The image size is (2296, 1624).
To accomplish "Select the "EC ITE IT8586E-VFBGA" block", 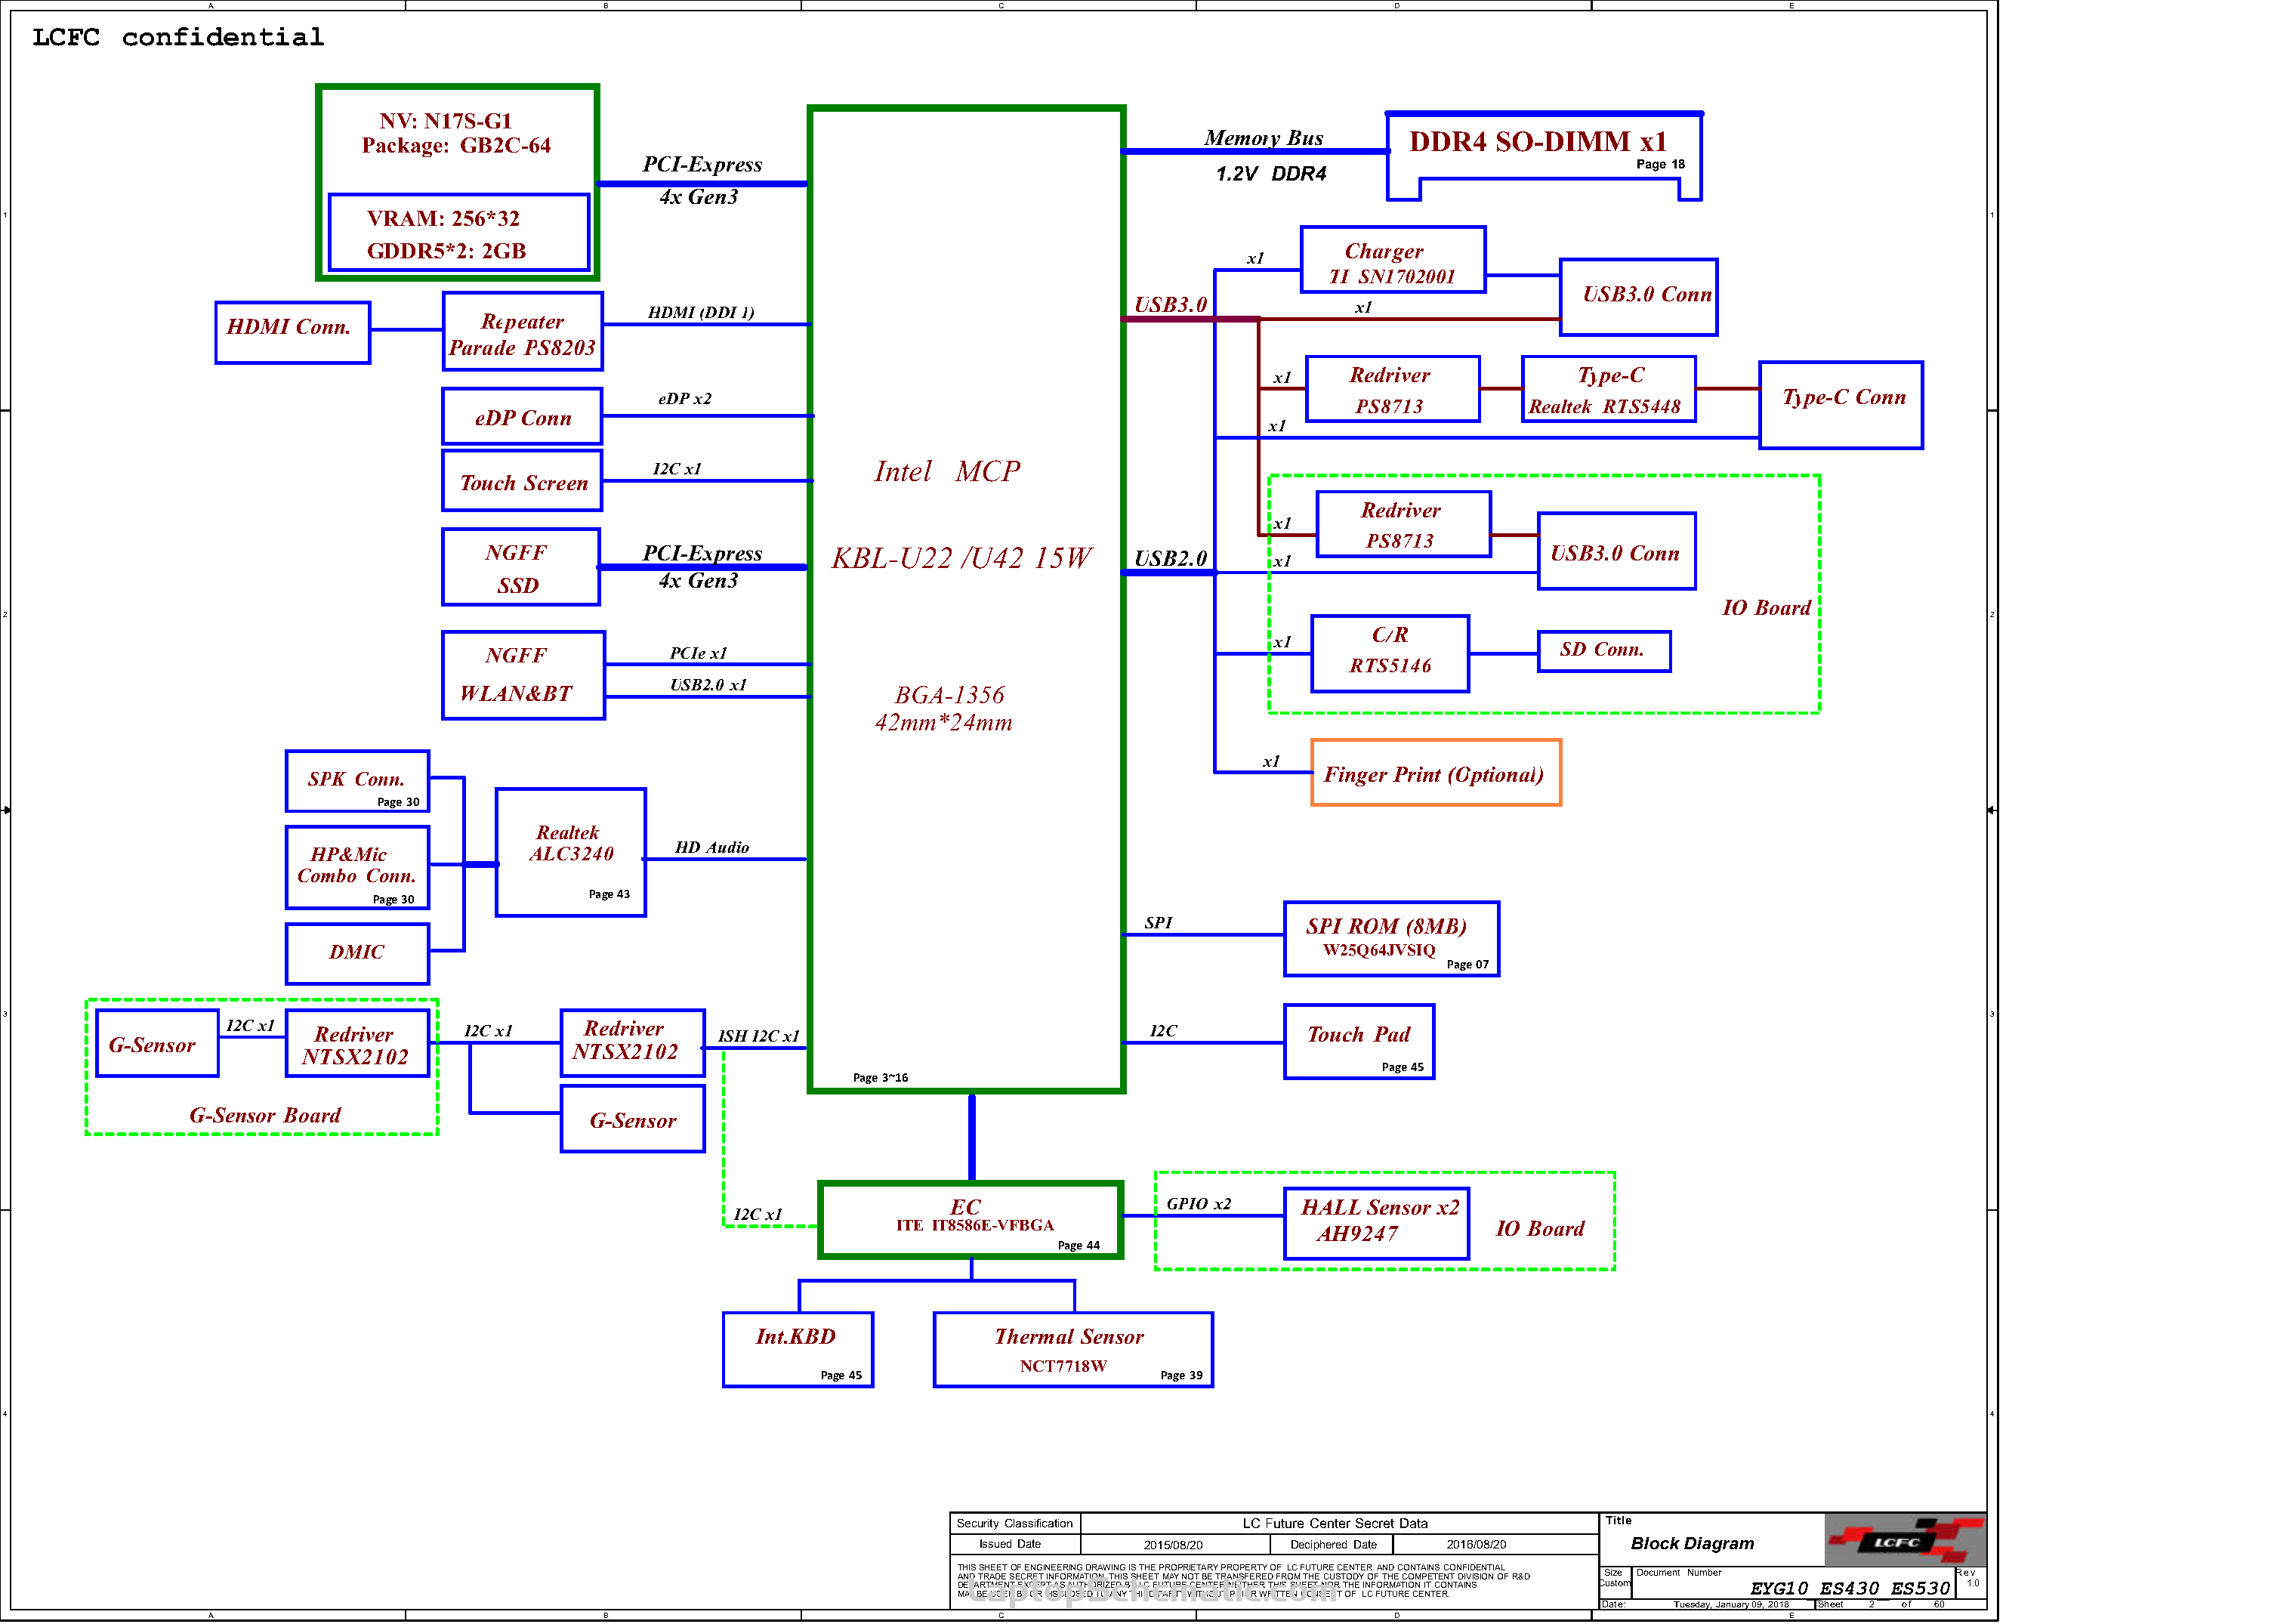I will 971,1220.
